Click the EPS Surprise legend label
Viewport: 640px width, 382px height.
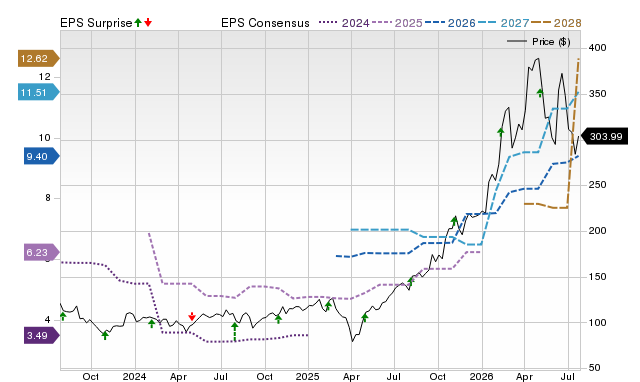[x=96, y=23]
